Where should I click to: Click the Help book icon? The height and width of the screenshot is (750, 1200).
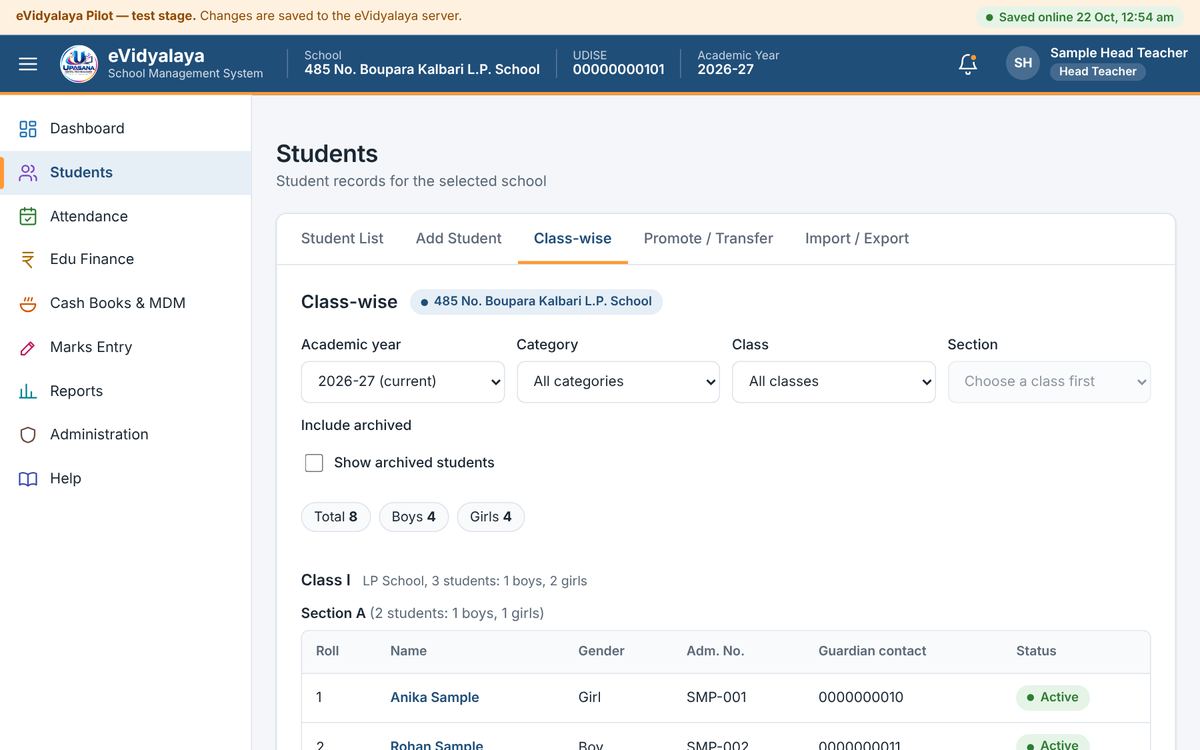pos(28,479)
